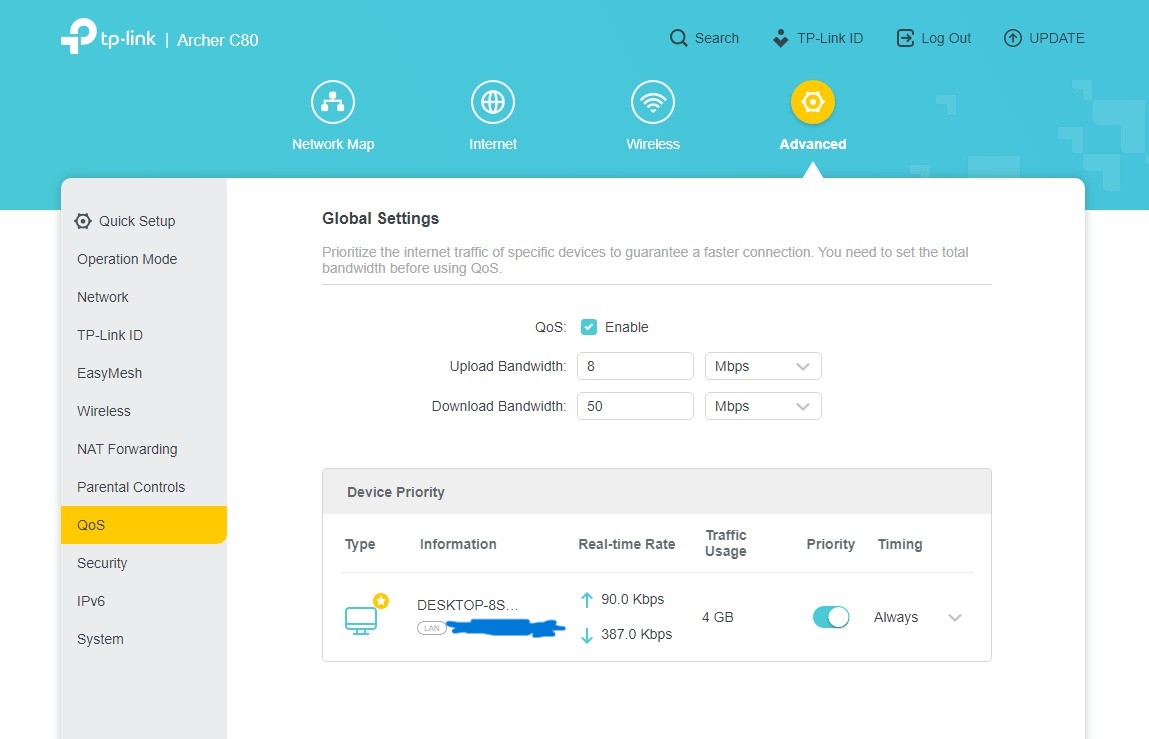Click the Priority column header
The height and width of the screenshot is (739, 1149).
tap(830, 544)
